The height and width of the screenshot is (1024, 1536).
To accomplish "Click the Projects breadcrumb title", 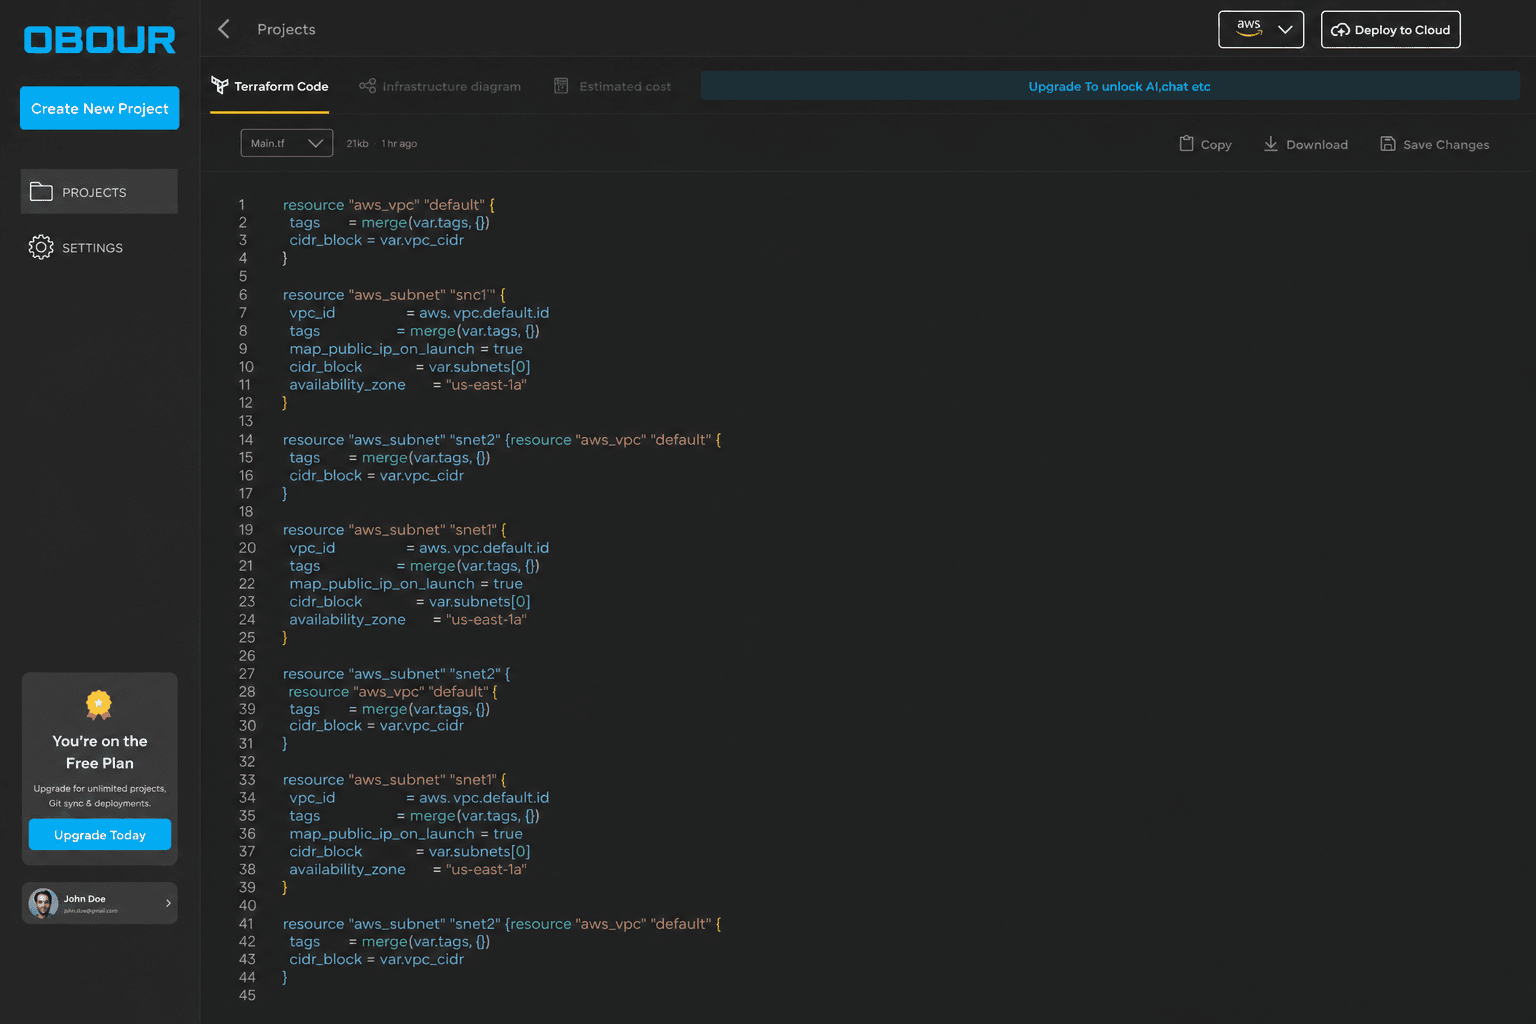I will (286, 29).
